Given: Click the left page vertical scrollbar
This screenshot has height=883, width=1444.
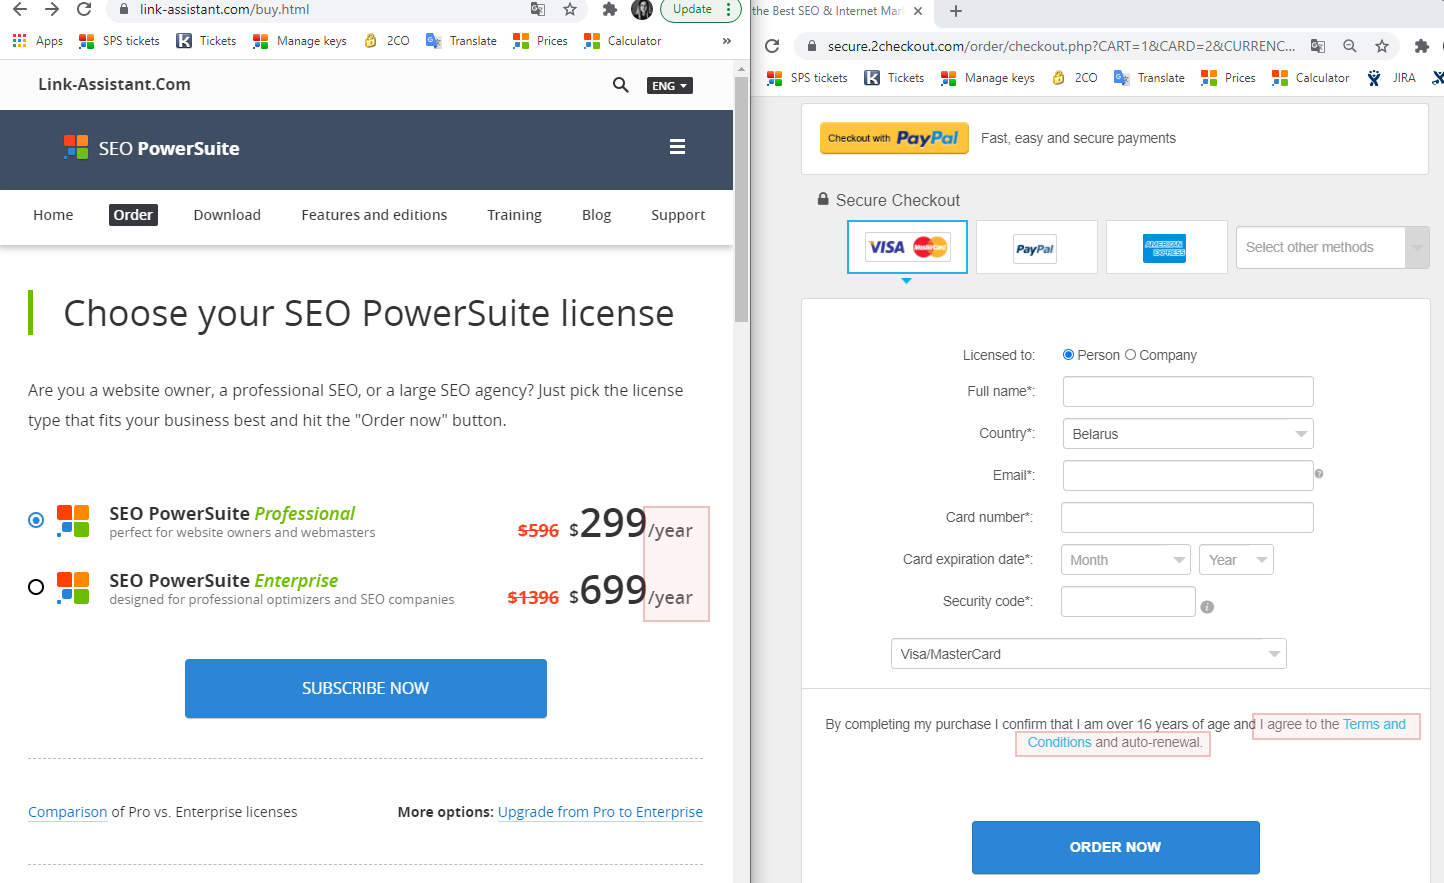Looking at the screenshot, I should [x=741, y=200].
